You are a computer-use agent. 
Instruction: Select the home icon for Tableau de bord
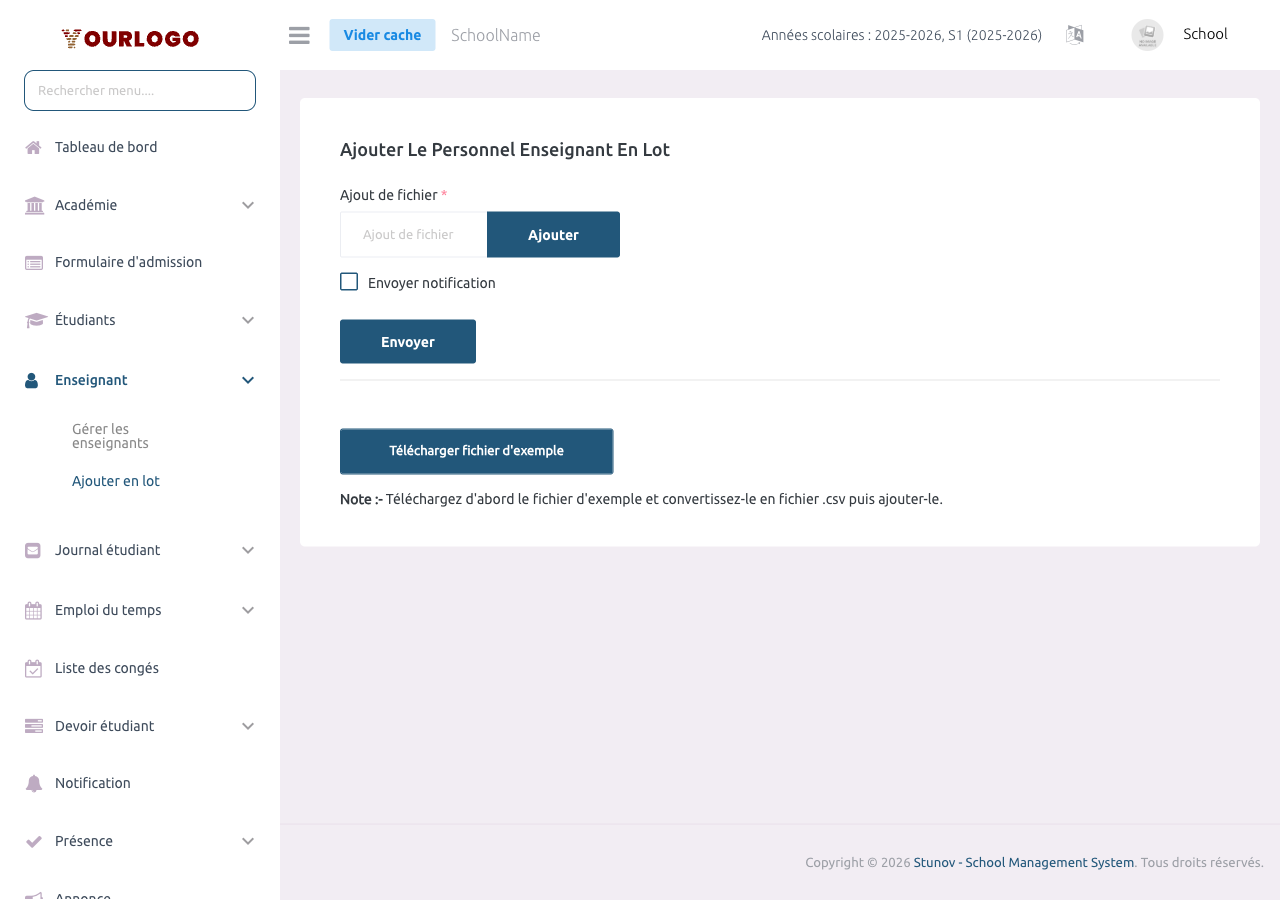point(33,146)
